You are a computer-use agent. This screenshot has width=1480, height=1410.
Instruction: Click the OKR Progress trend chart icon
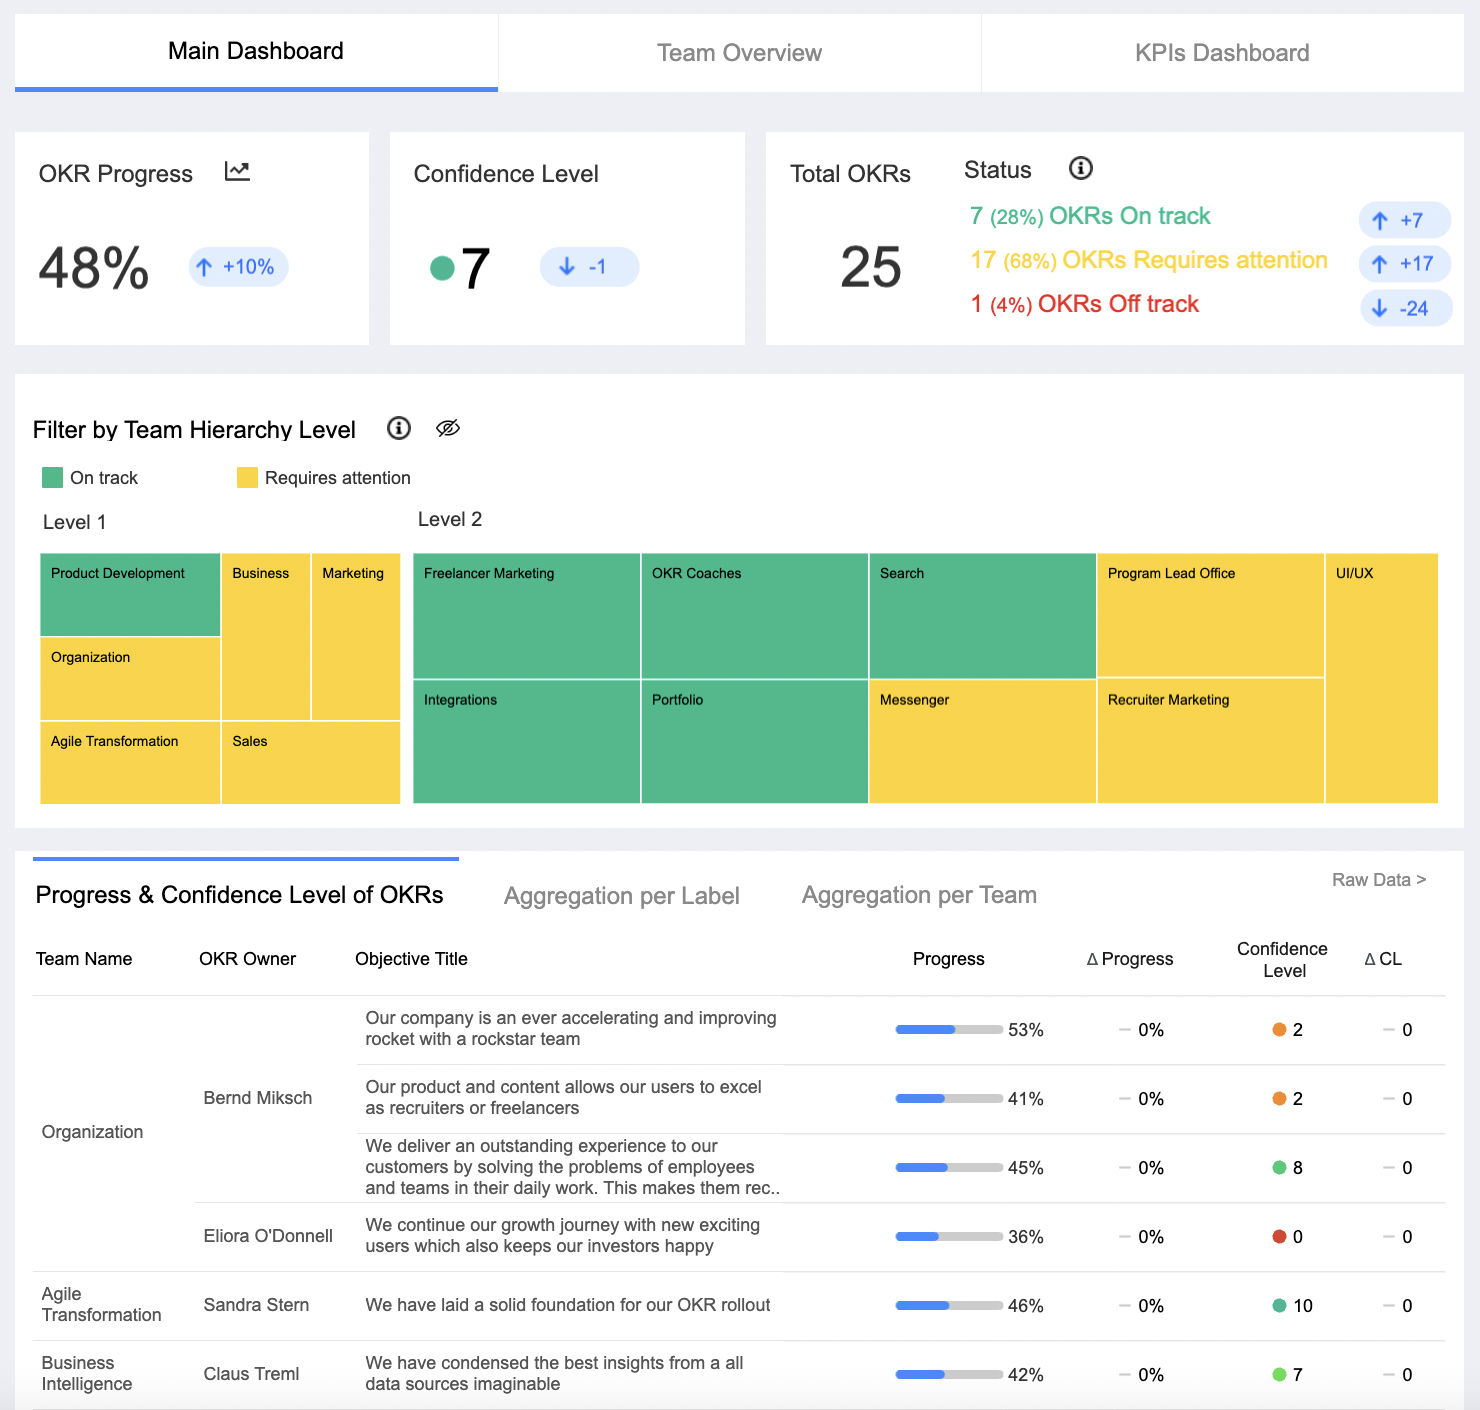click(237, 172)
